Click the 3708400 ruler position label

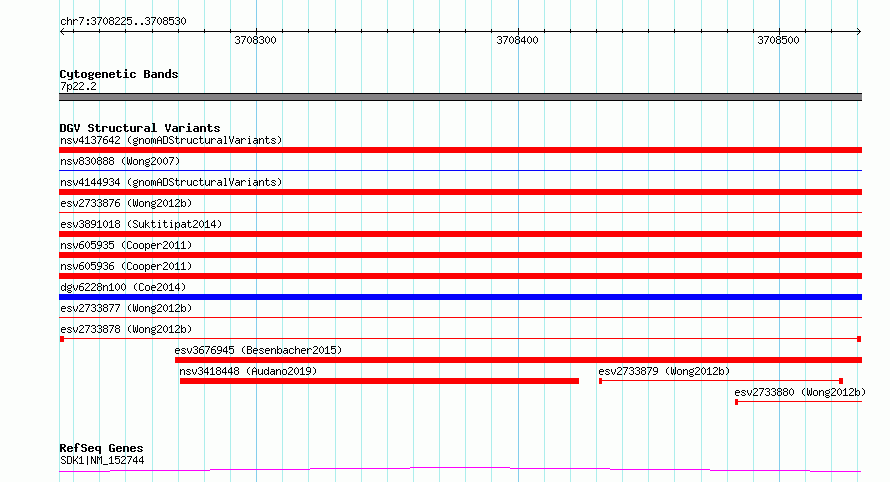pos(517,40)
